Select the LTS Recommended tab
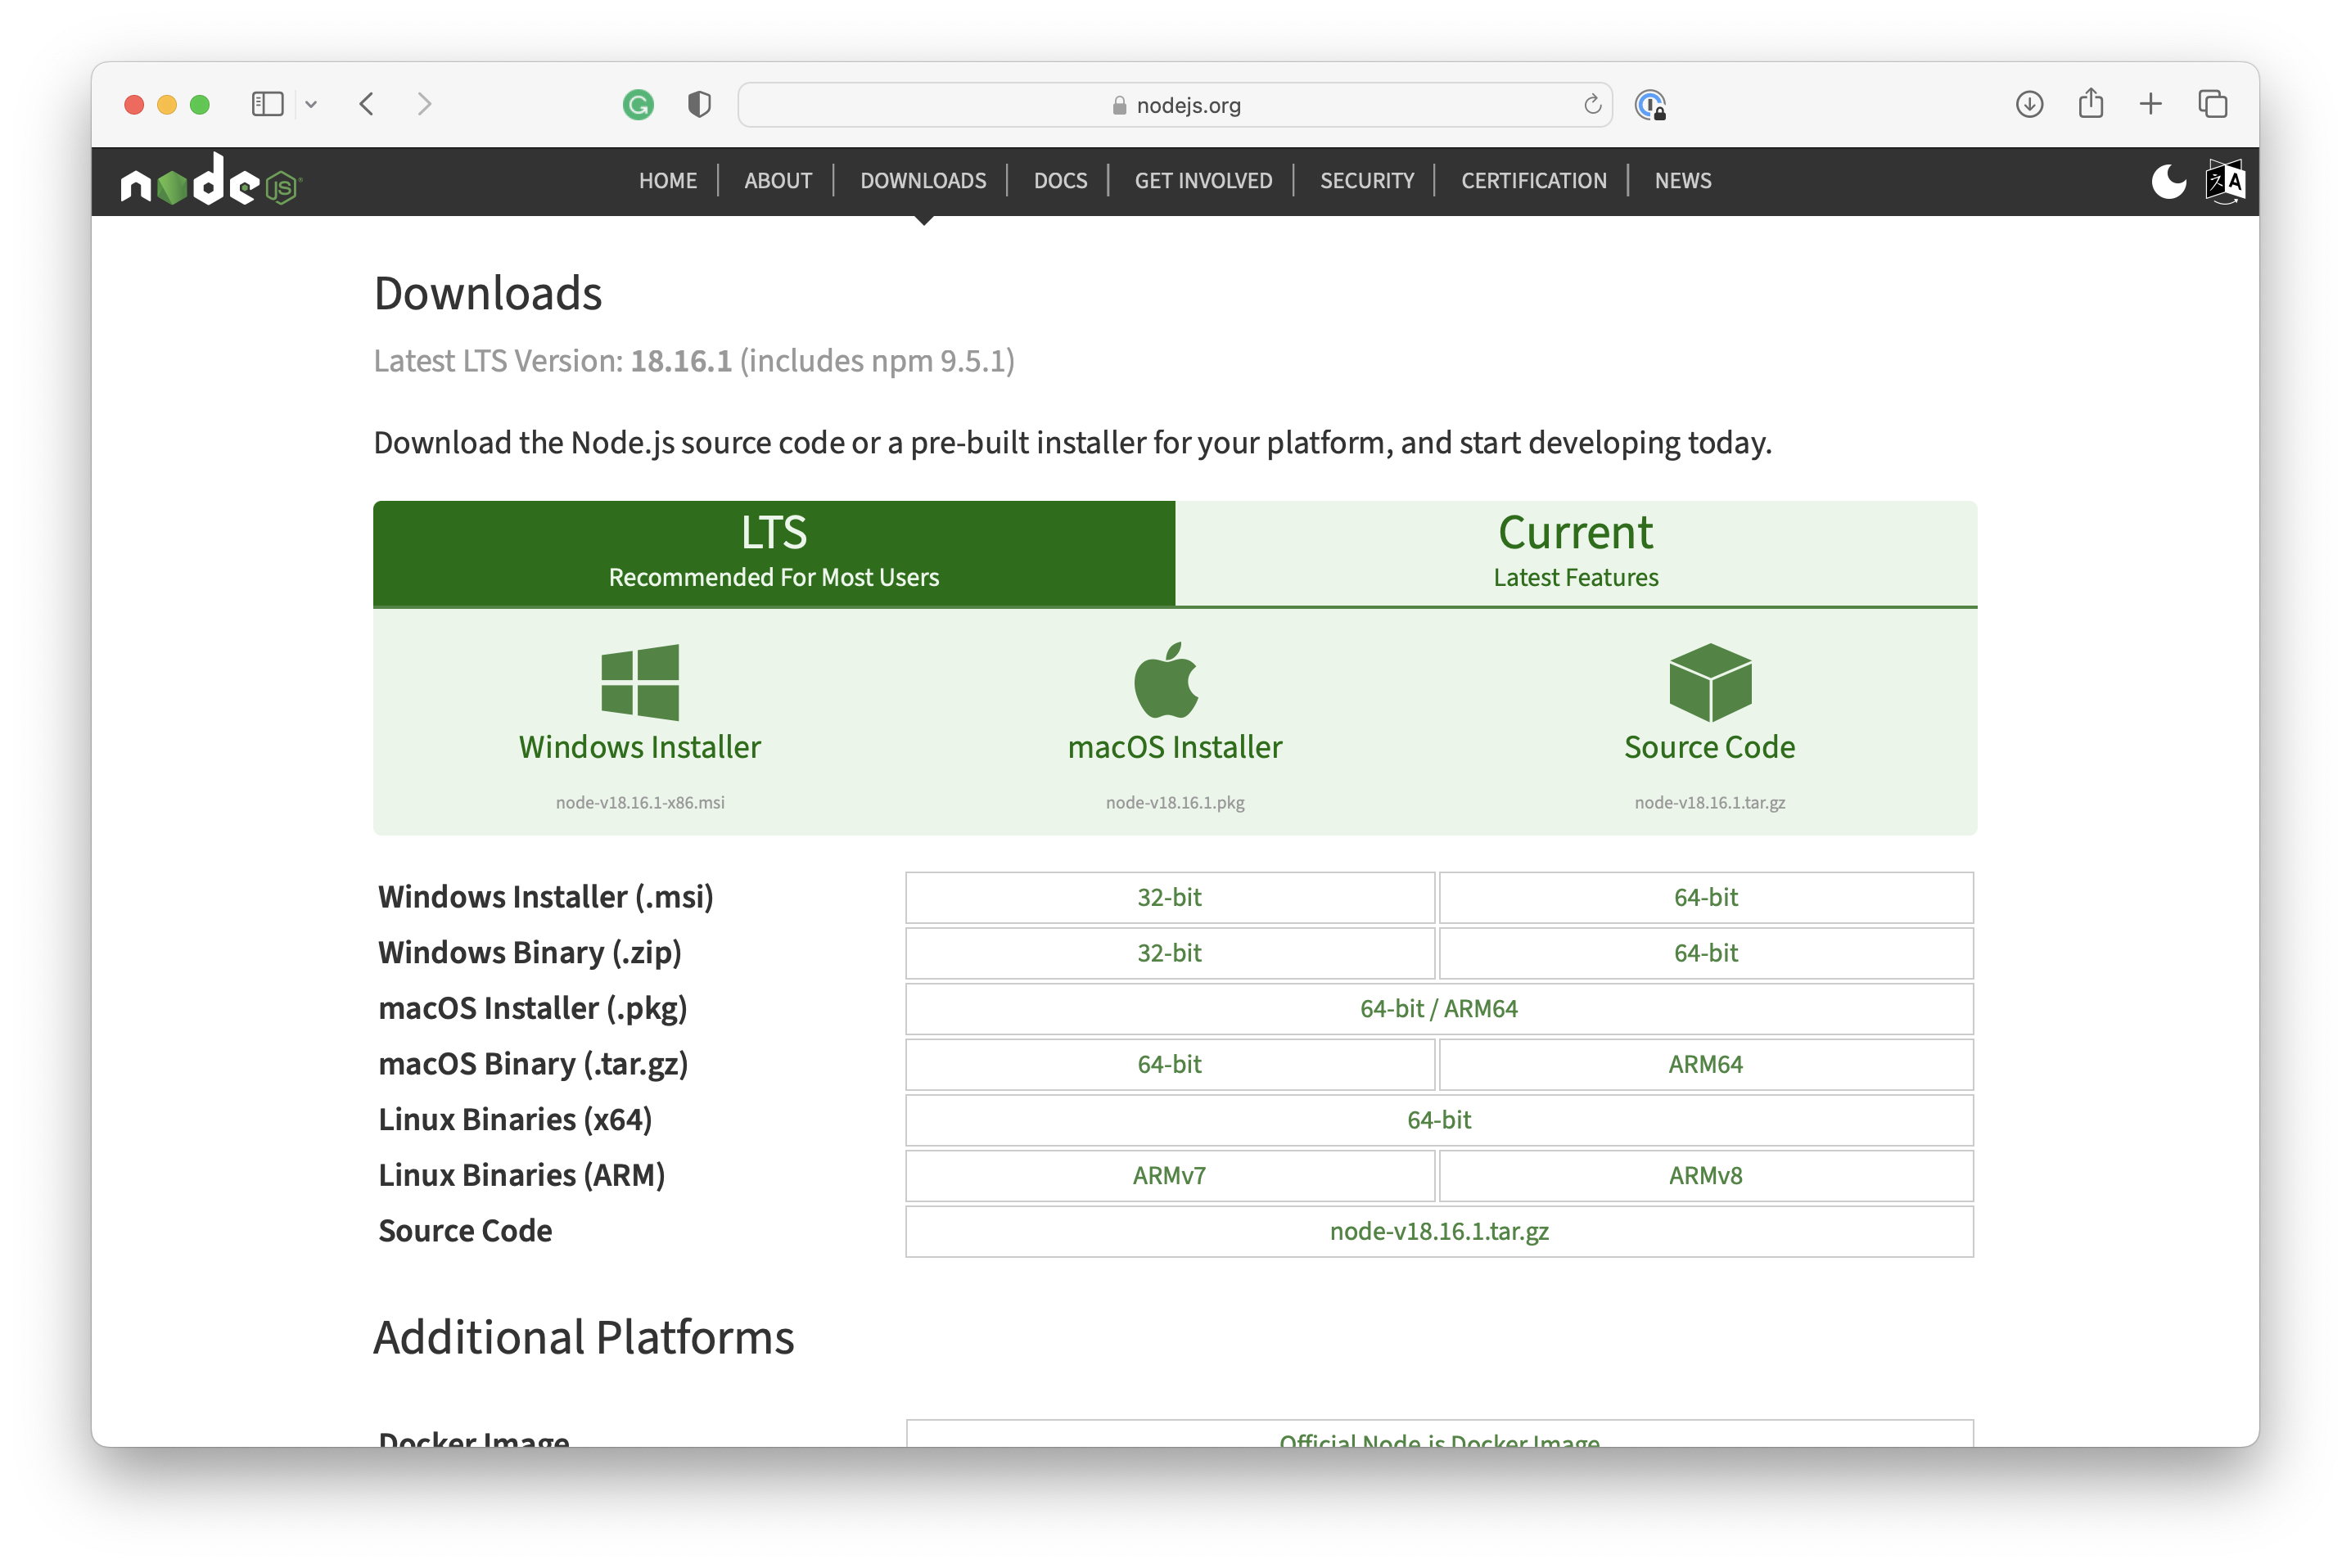This screenshot has height=1568, width=2351. coord(774,552)
